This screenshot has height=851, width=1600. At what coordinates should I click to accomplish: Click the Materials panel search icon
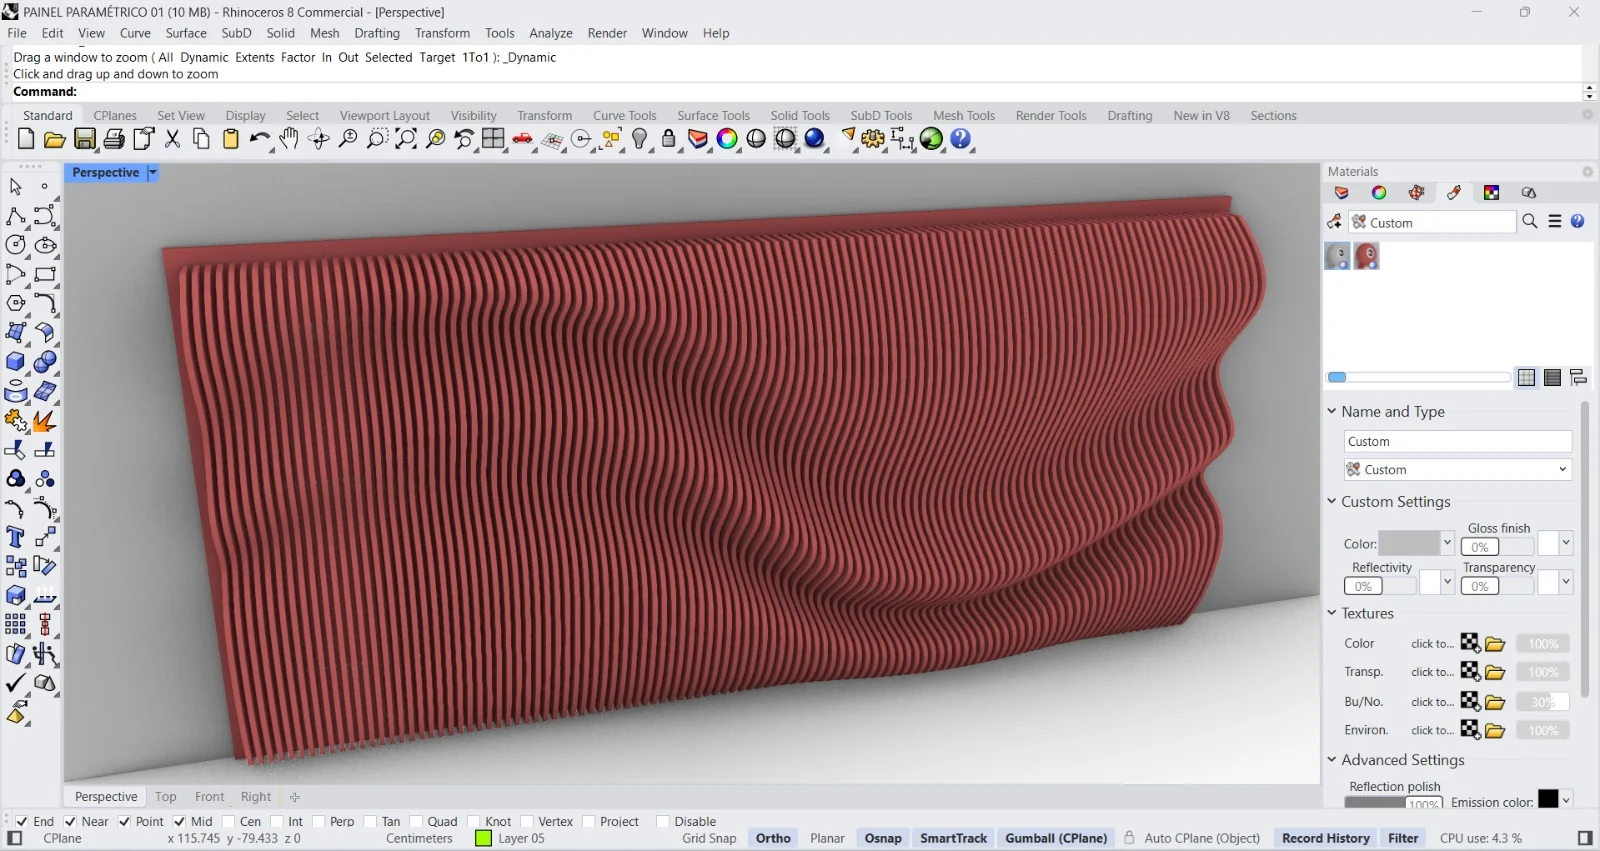click(1530, 222)
